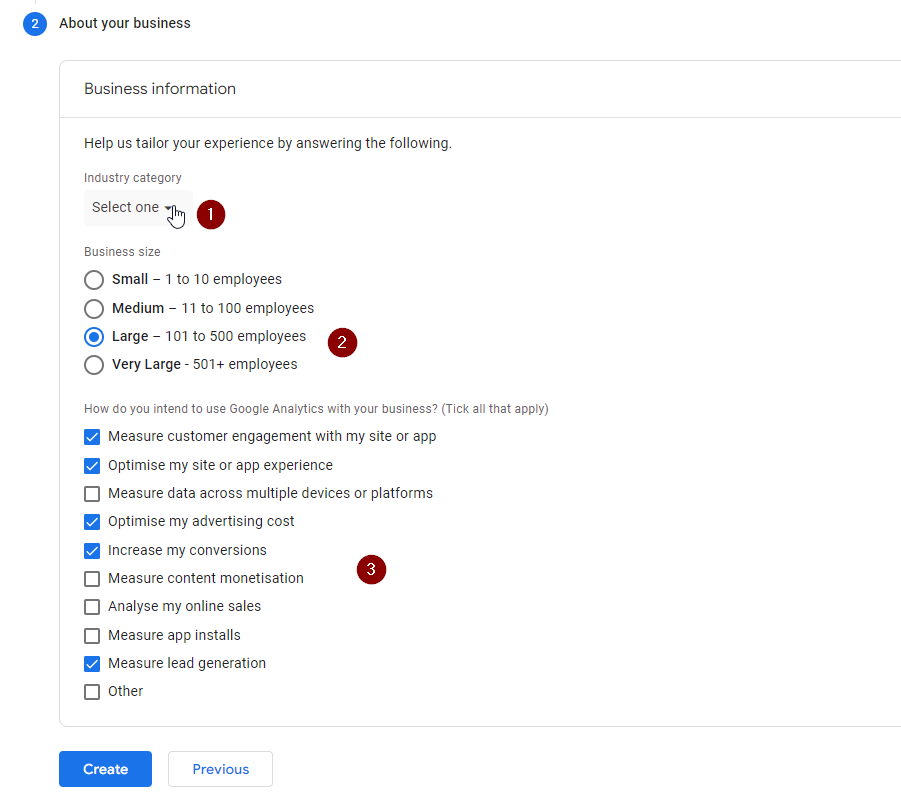Select Large business size radio button
The width and height of the screenshot is (901, 803).
(94, 337)
